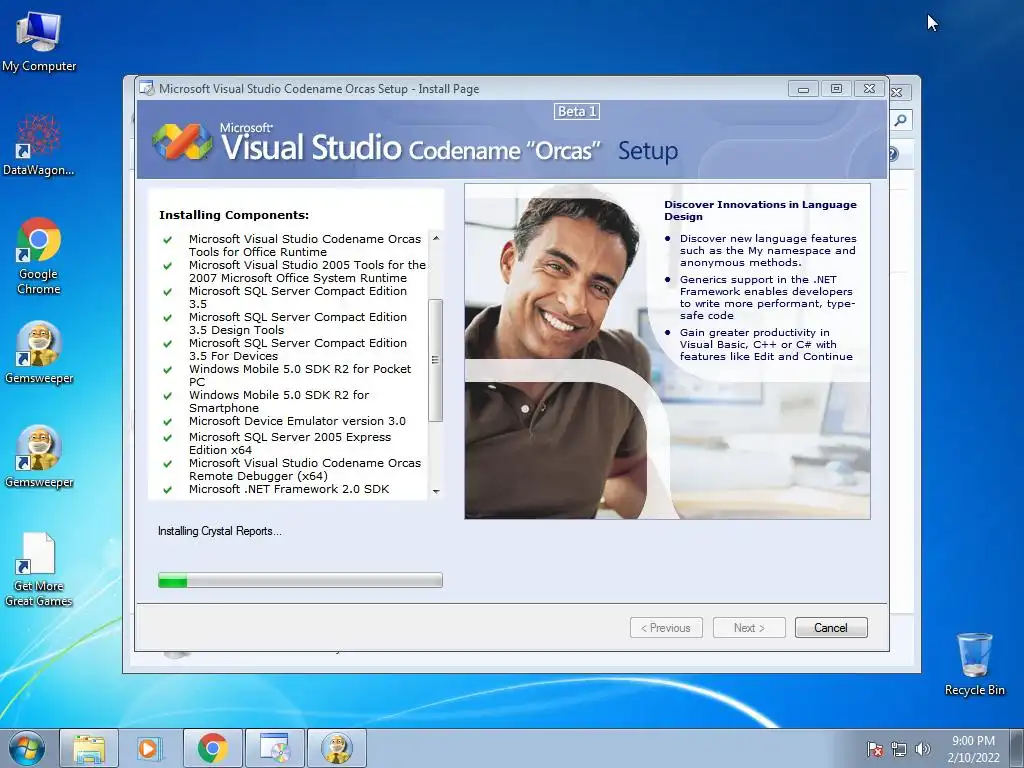This screenshot has width=1024, height=768.
Task: Switch to Chrome in the taskbar
Action: [x=213, y=748]
